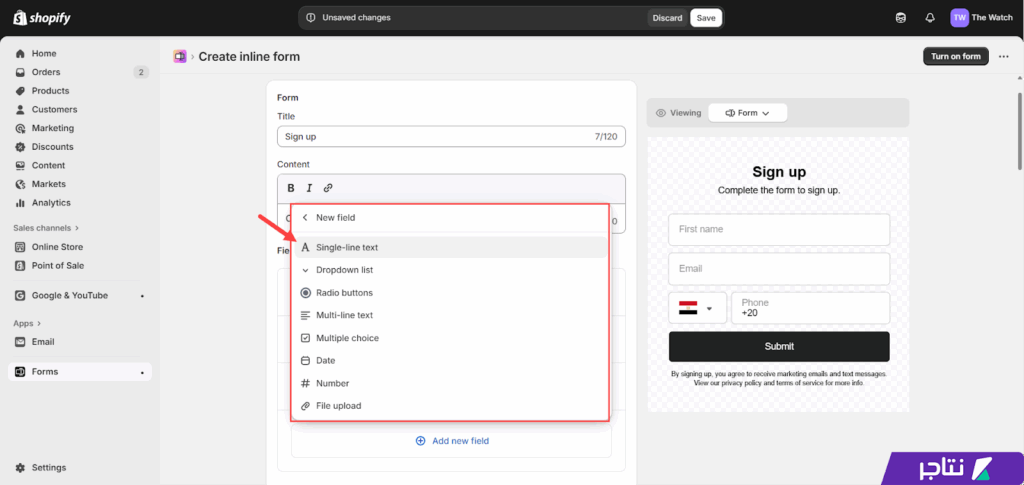Click the Forms app icon in breadcrumb

tap(180, 57)
